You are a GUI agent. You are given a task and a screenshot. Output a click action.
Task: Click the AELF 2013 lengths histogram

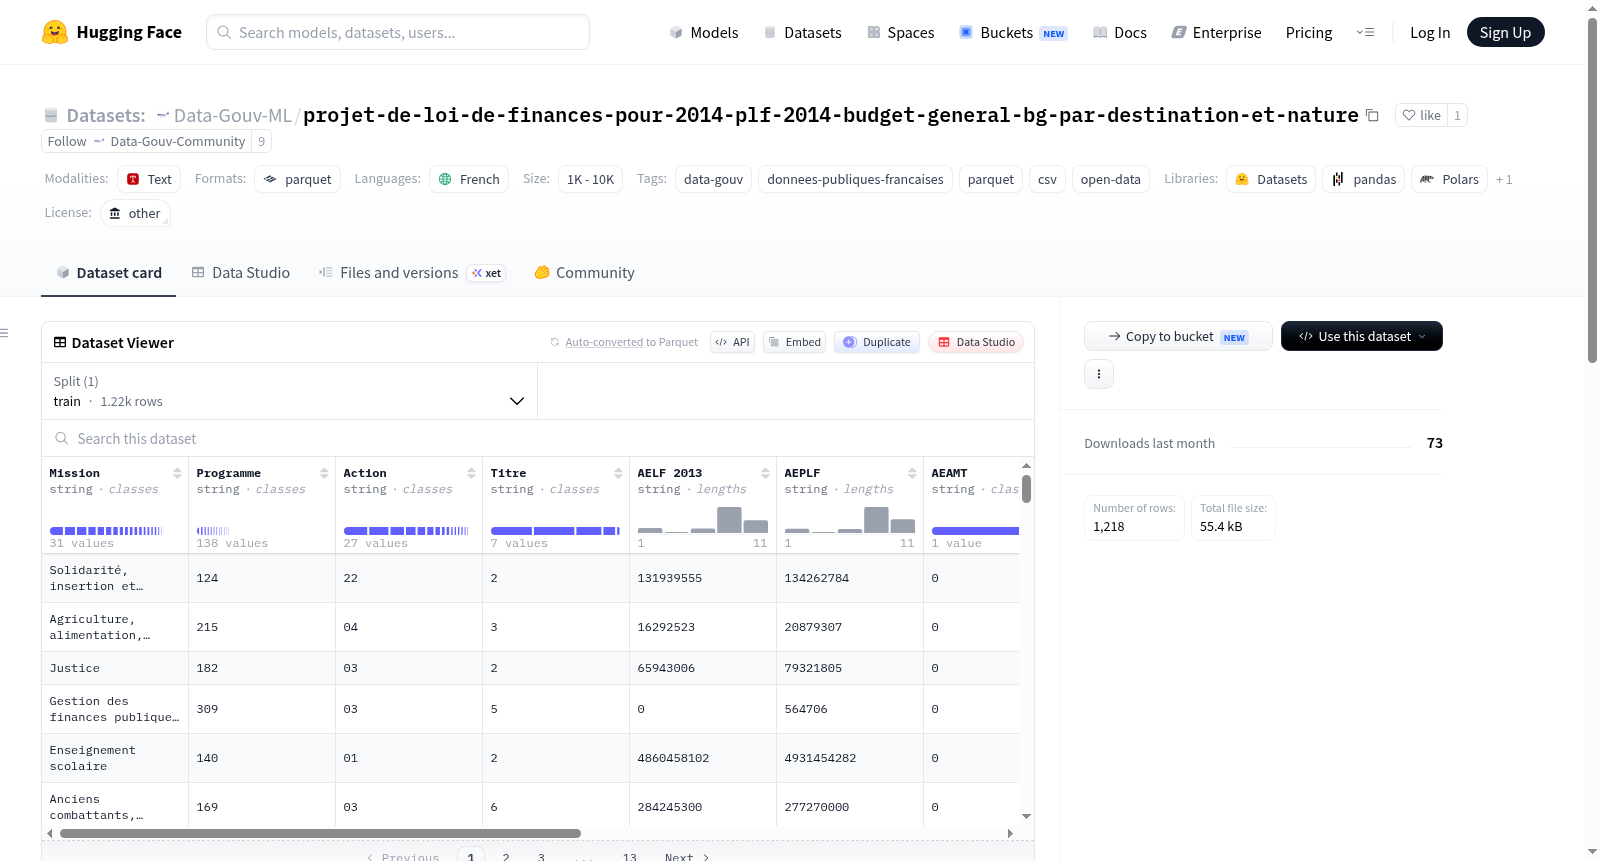703,519
